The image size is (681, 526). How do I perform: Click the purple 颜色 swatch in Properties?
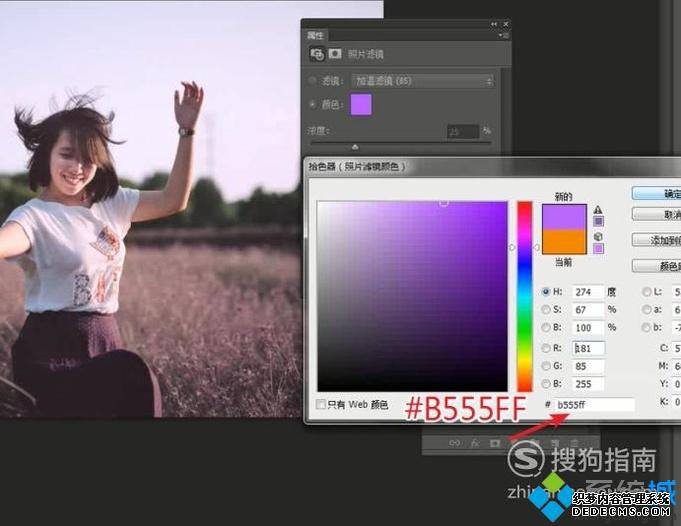click(x=361, y=104)
